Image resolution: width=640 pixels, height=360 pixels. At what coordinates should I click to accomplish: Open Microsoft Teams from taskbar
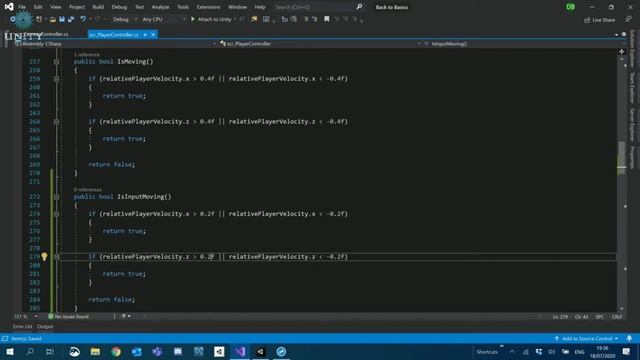tap(157, 351)
